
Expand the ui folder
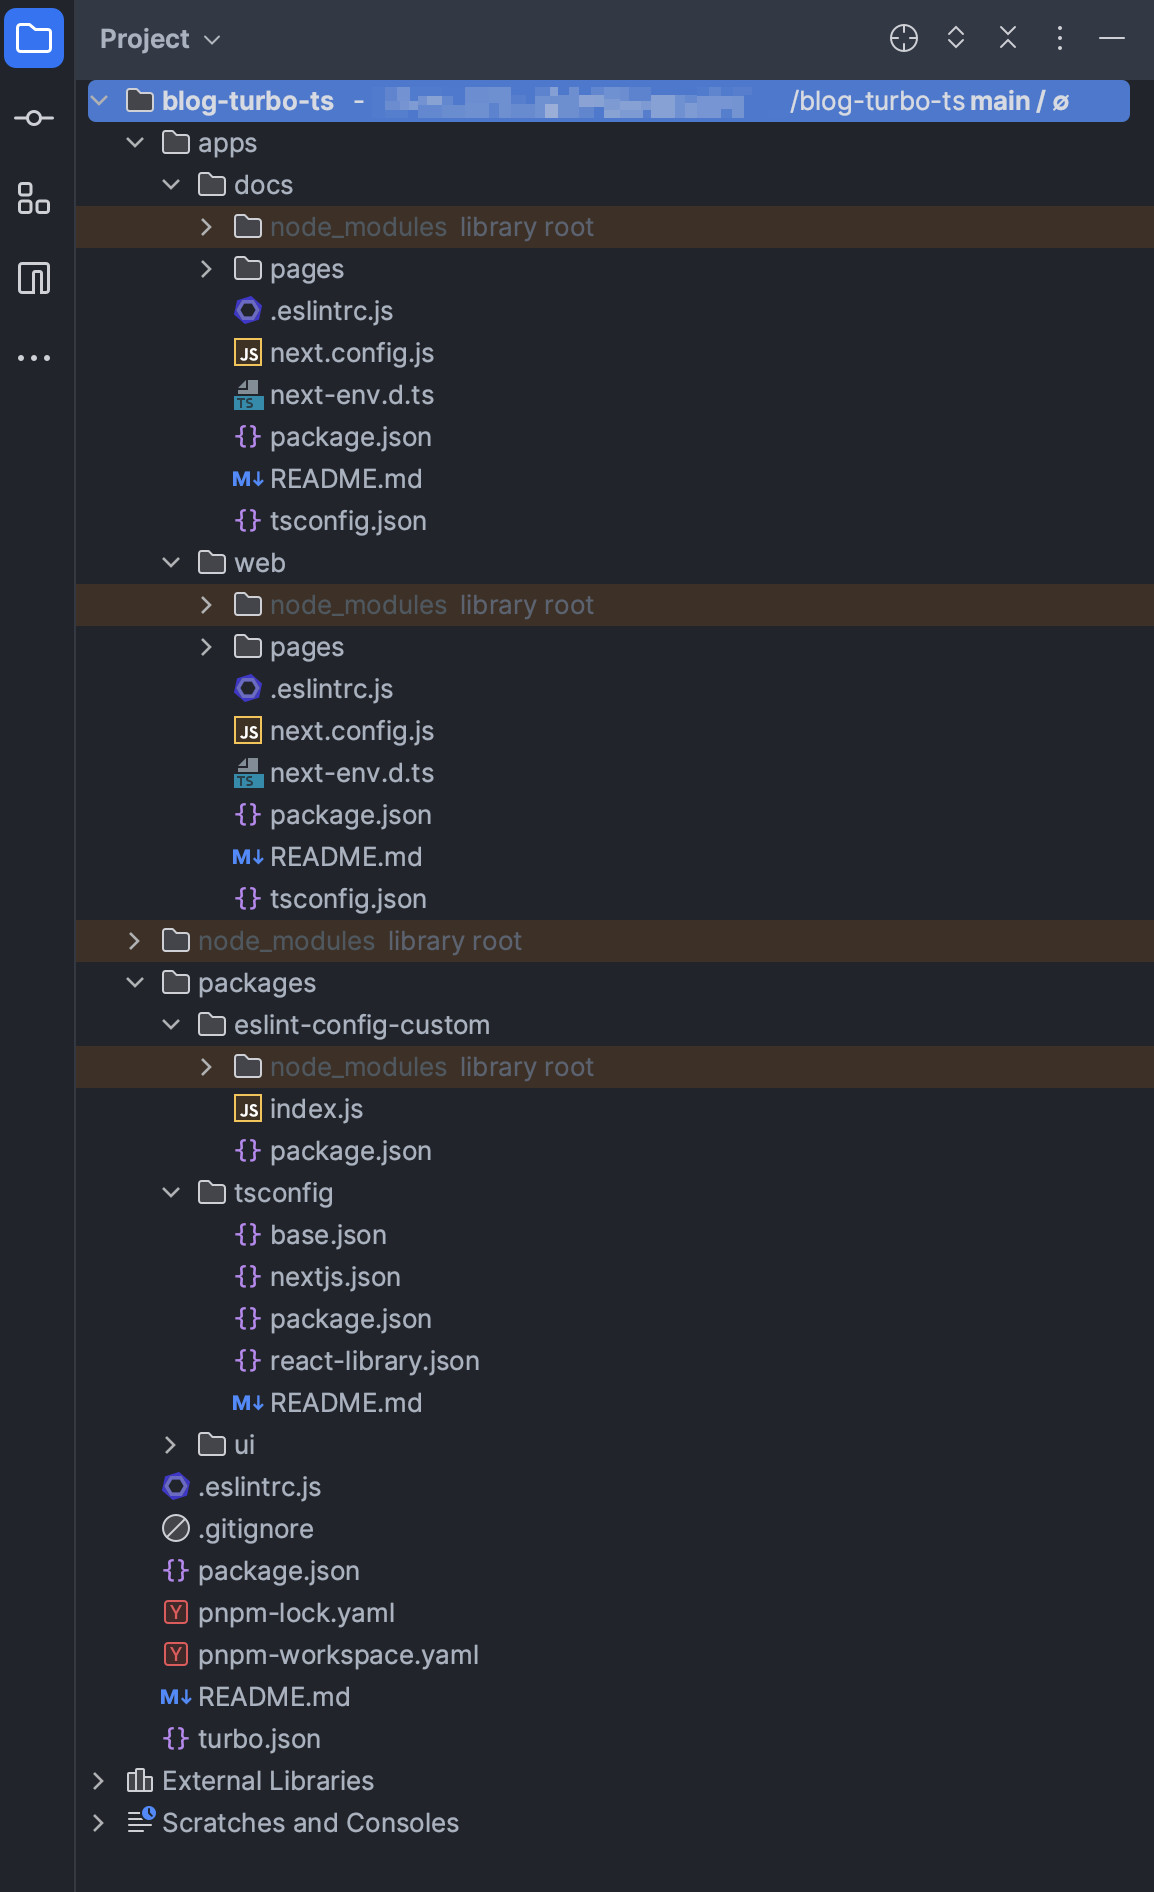[171, 1445]
